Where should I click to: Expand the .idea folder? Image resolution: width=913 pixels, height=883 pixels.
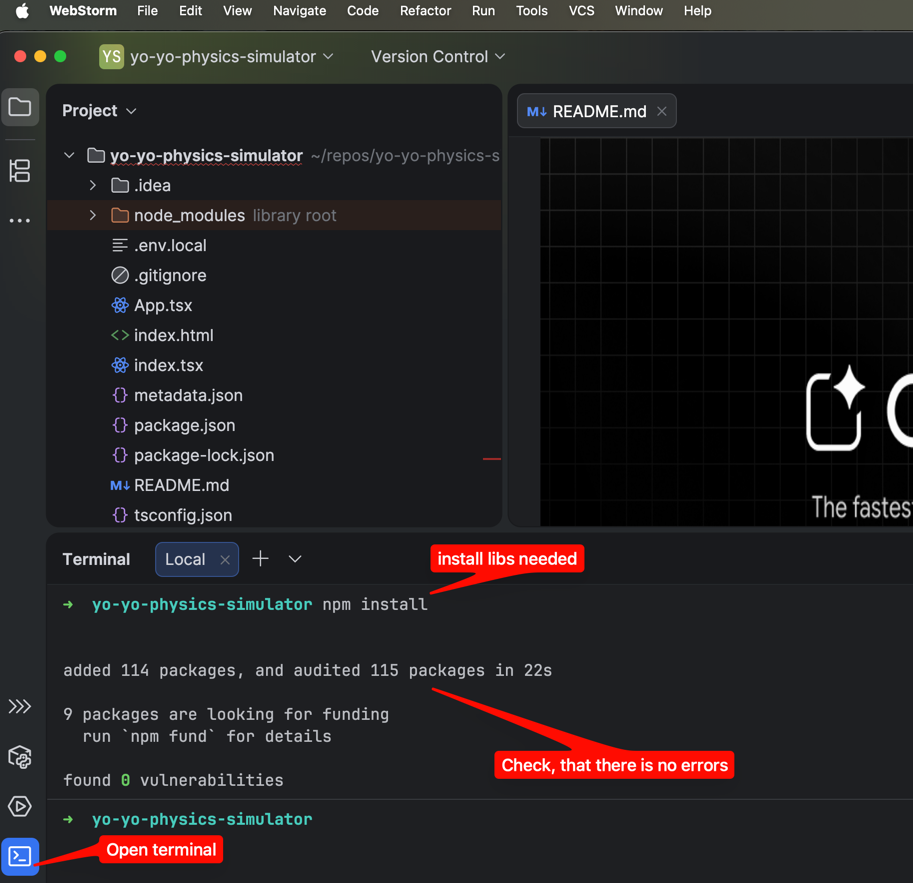pos(93,186)
